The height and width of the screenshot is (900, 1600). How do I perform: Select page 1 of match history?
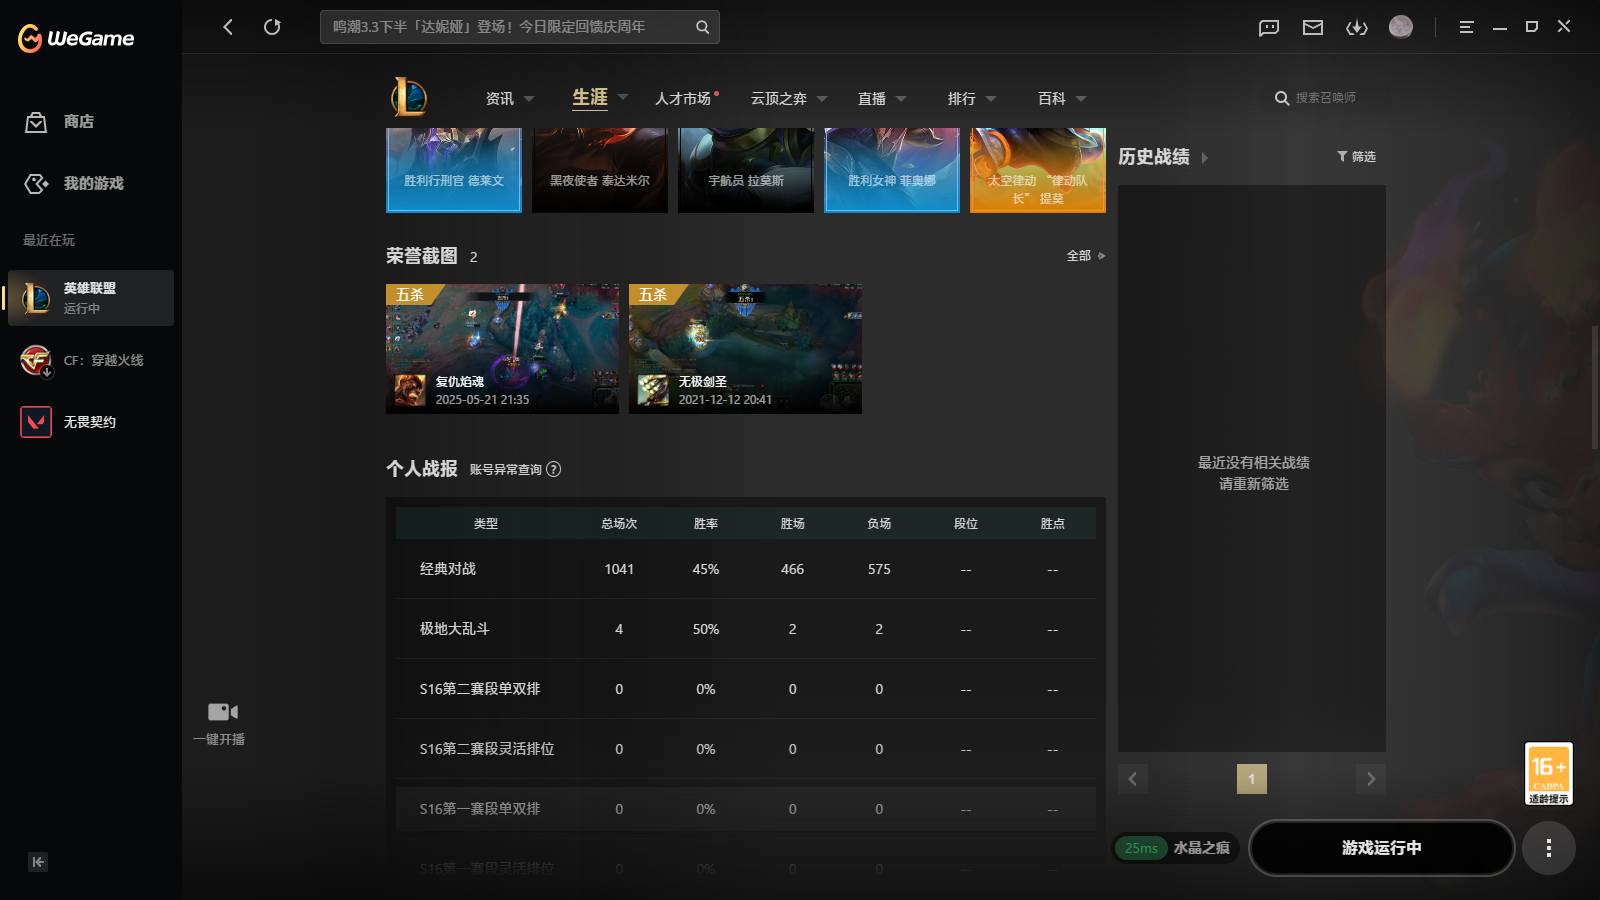click(x=1251, y=779)
